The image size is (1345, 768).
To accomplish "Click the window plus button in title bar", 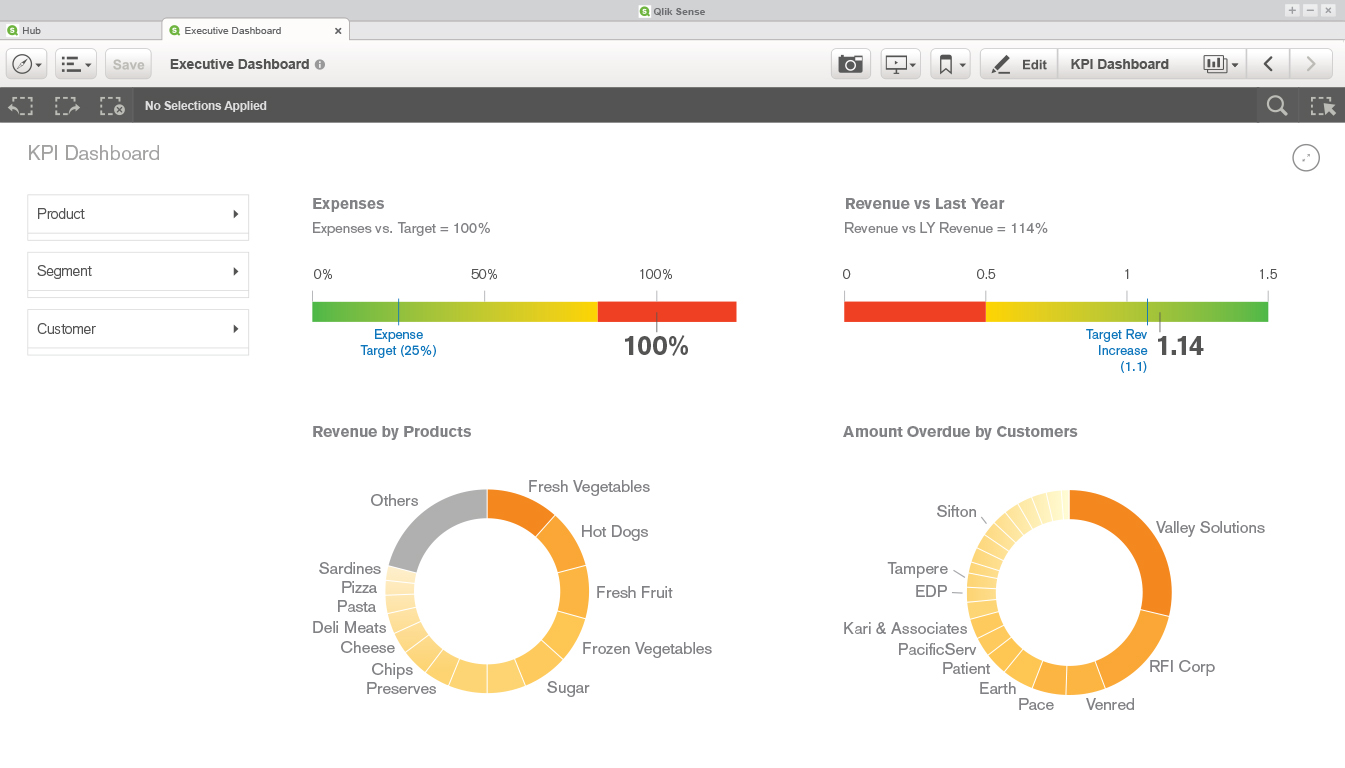I will pyautogui.click(x=1292, y=10).
